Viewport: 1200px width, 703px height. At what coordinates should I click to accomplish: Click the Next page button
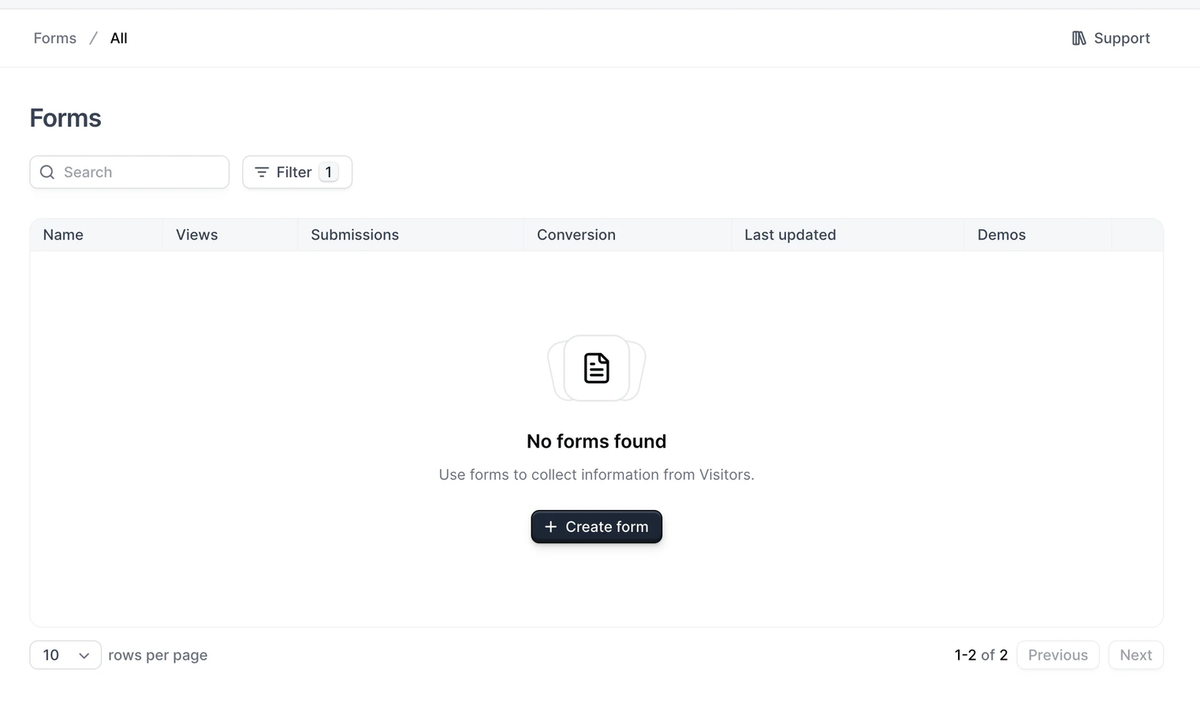pos(1136,655)
